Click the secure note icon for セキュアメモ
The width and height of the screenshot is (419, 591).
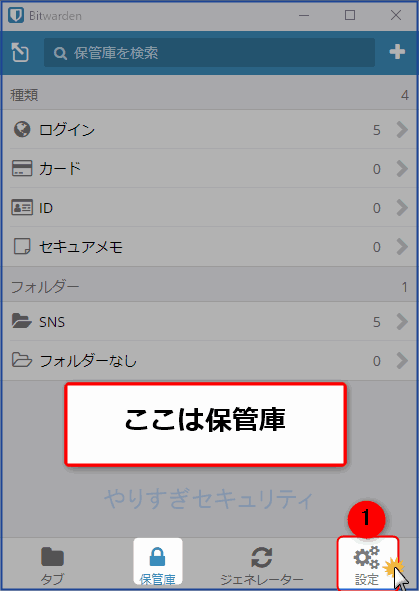22,247
